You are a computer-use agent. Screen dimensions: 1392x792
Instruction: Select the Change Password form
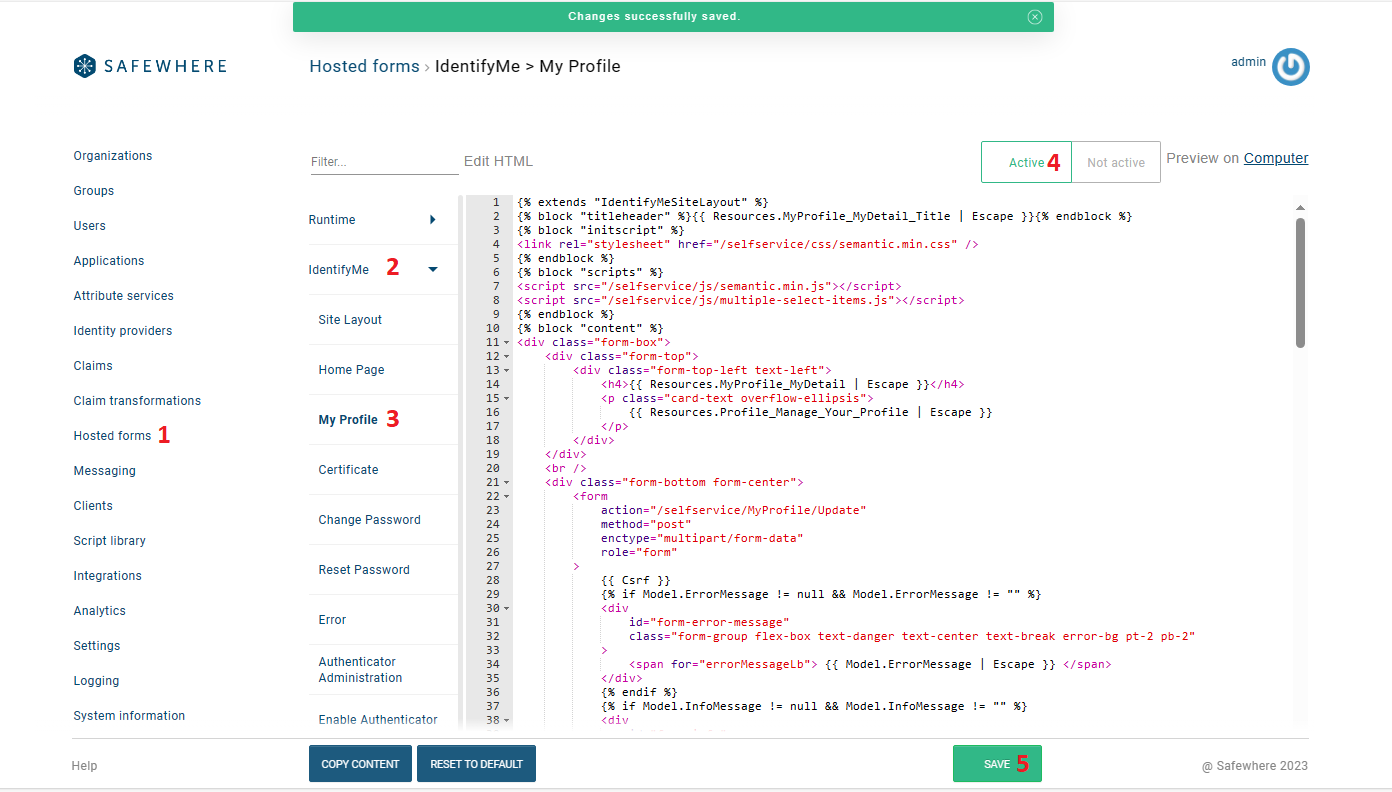click(369, 520)
